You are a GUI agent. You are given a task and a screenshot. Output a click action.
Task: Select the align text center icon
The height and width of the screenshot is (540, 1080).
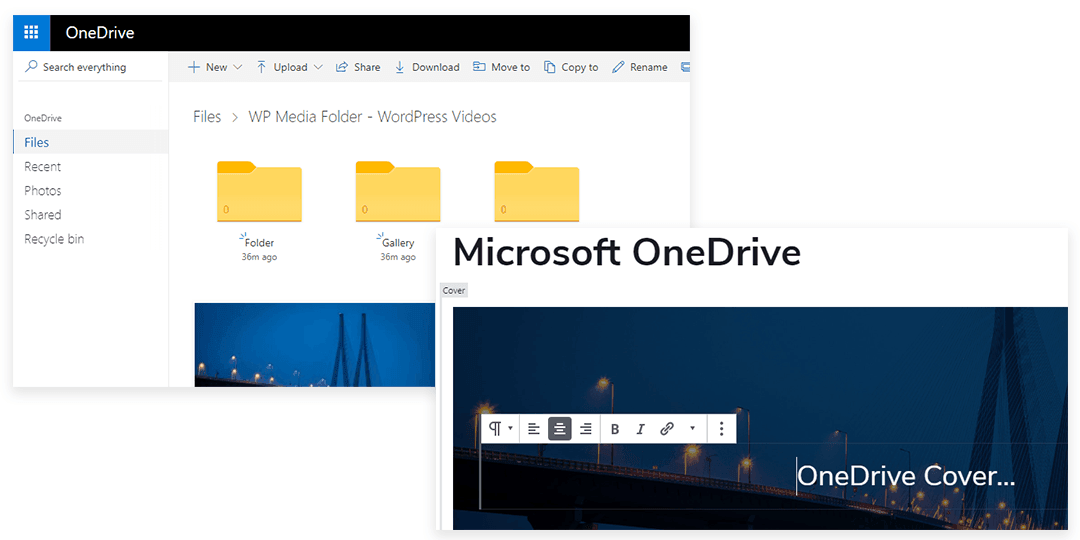point(560,429)
